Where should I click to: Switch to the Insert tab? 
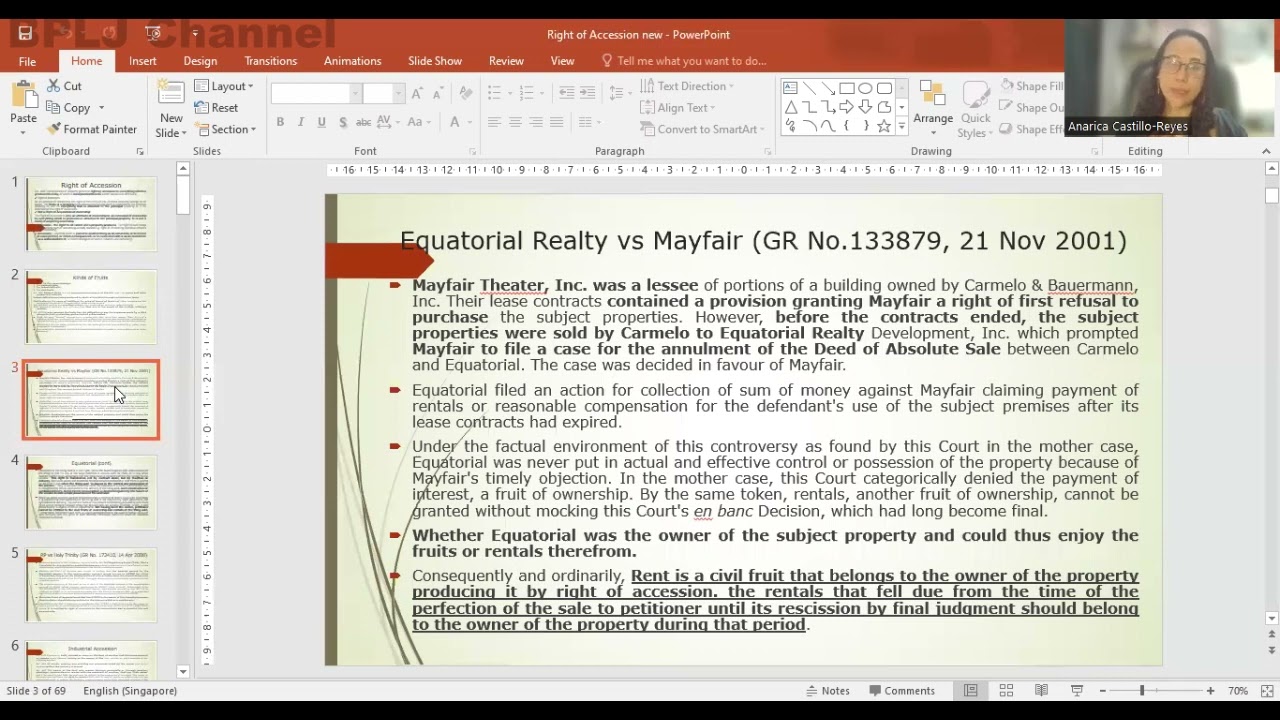143,61
